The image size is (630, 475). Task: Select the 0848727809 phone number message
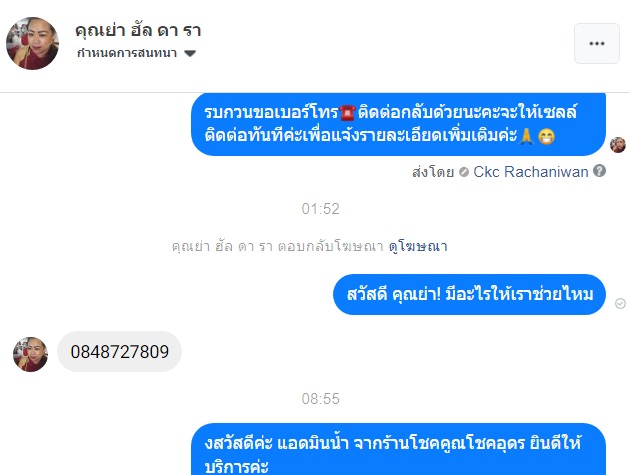click(119, 352)
